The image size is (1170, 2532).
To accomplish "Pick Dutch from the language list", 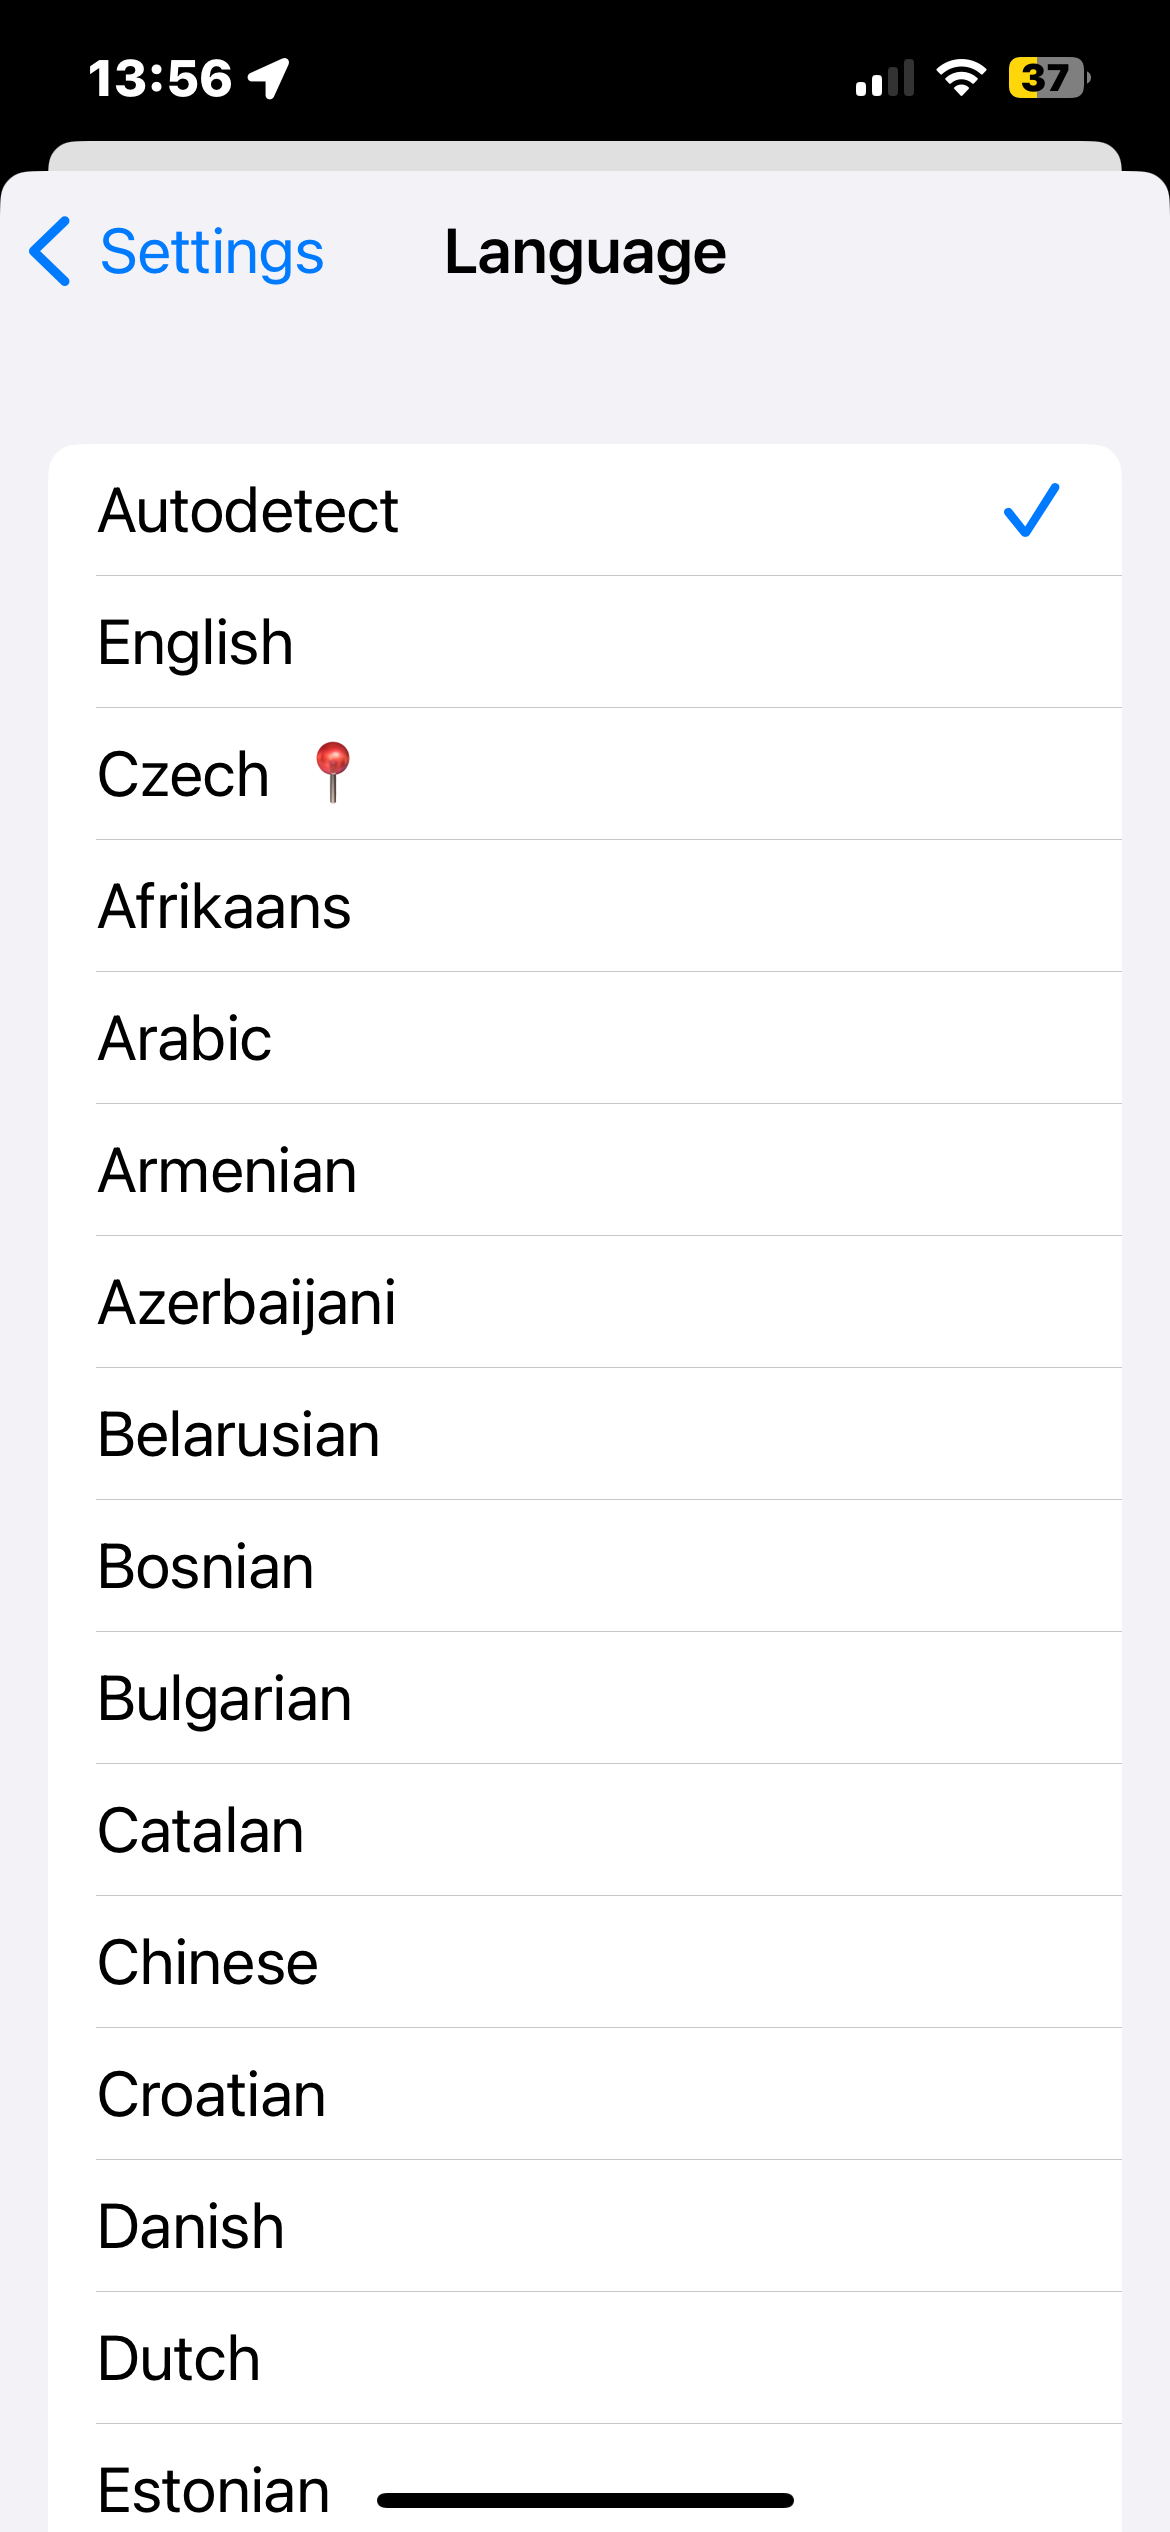I will tap(179, 2359).
